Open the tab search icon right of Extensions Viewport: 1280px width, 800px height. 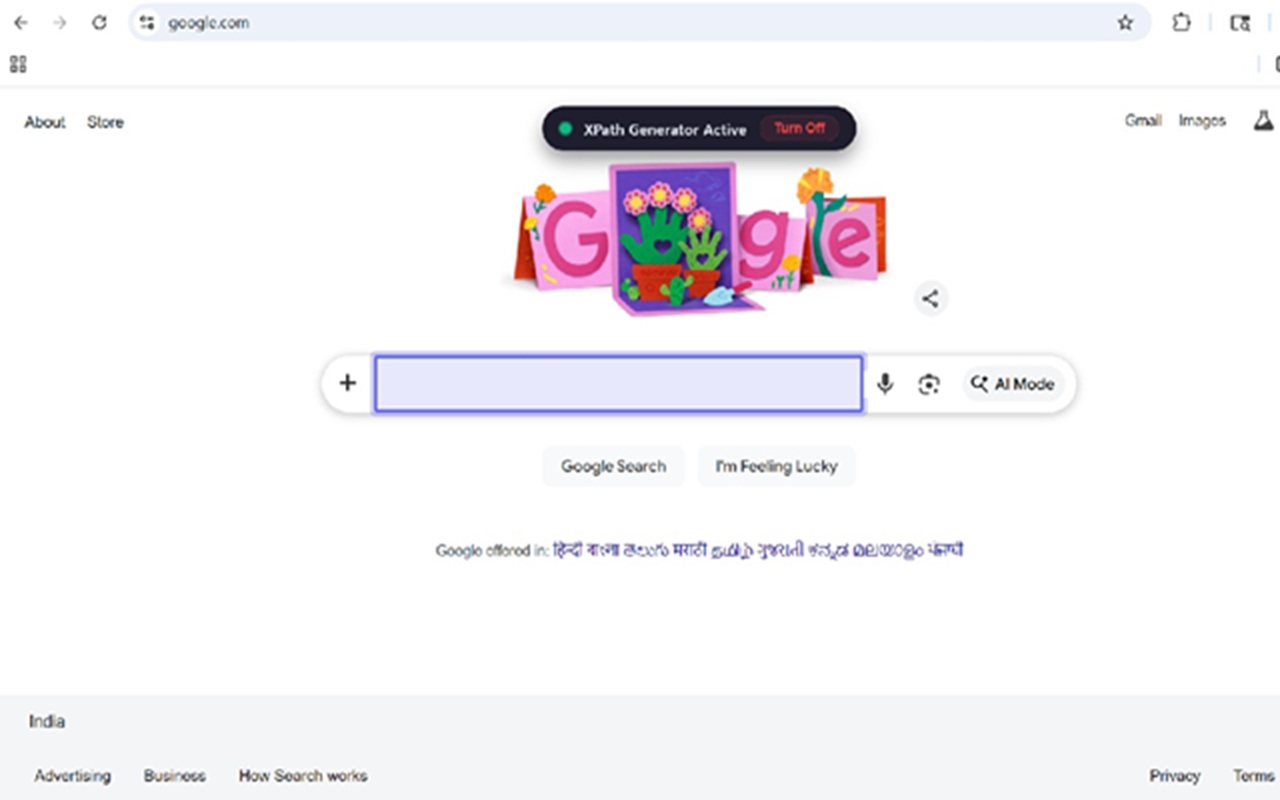pos(1240,23)
